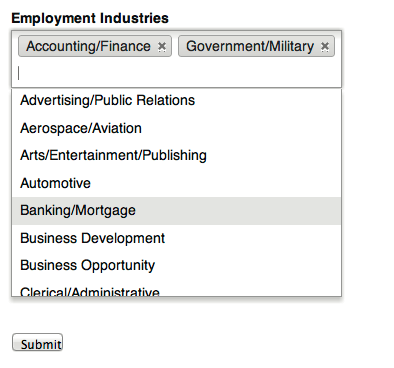Focus the industry search text field

pyautogui.click(x=177, y=73)
